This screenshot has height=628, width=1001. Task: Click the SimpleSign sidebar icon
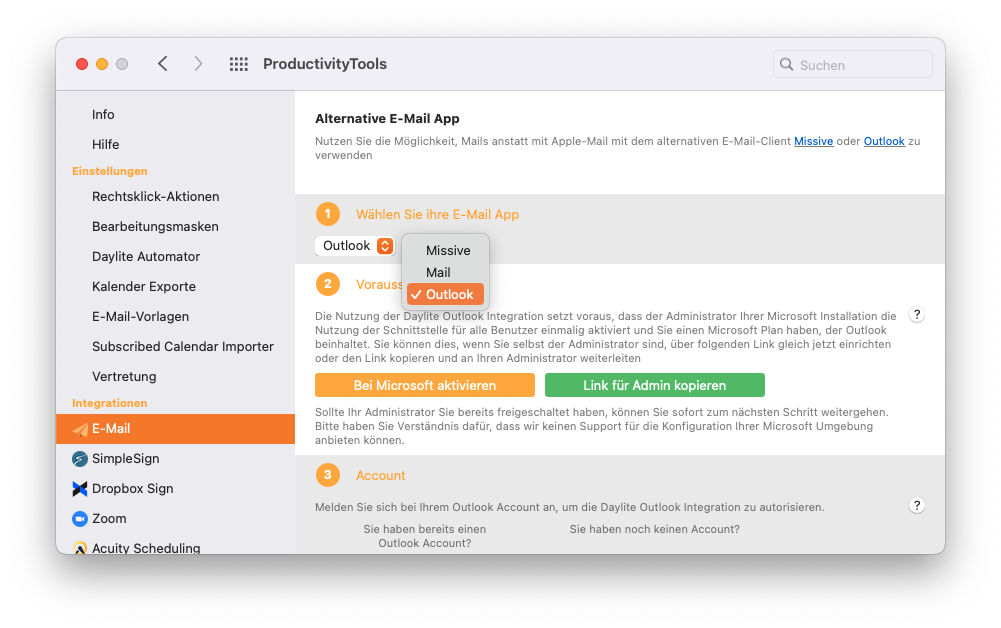click(80, 459)
